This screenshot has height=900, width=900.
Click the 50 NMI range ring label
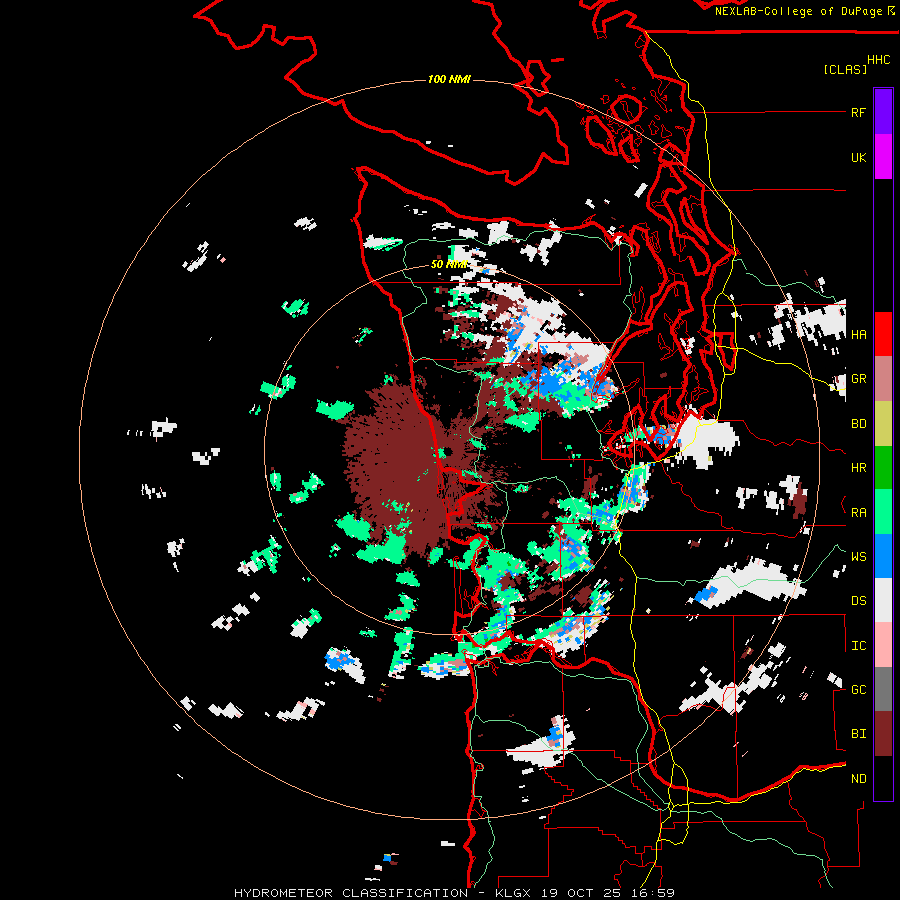click(x=449, y=265)
